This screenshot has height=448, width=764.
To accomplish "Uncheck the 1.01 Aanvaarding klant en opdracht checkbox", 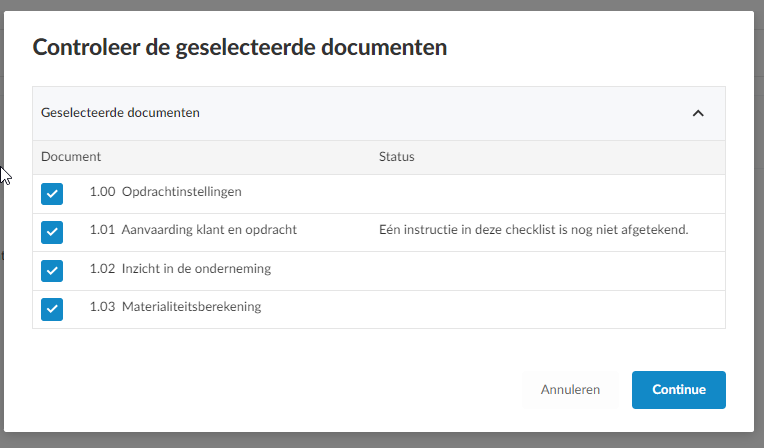I will click(52, 232).
